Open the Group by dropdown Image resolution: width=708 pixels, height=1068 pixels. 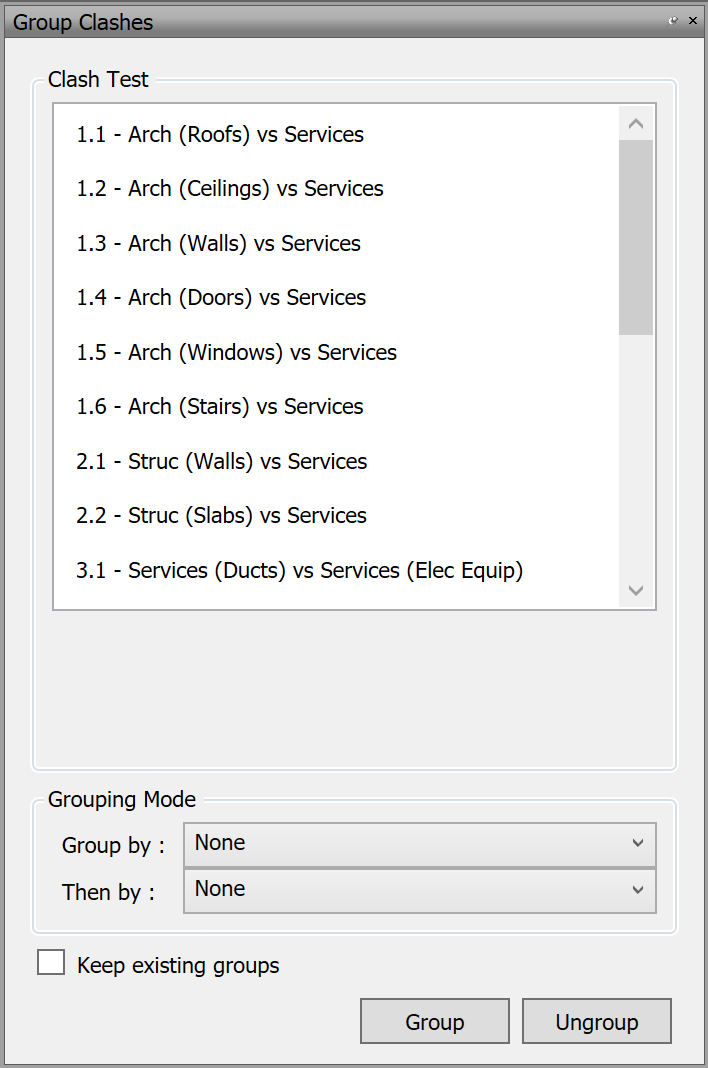tap(420, 844)
